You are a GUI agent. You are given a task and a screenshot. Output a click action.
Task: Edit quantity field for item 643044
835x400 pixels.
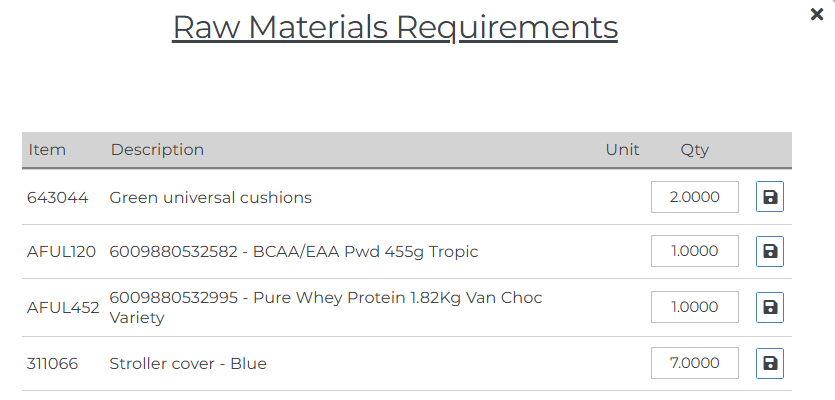[694, 198]
